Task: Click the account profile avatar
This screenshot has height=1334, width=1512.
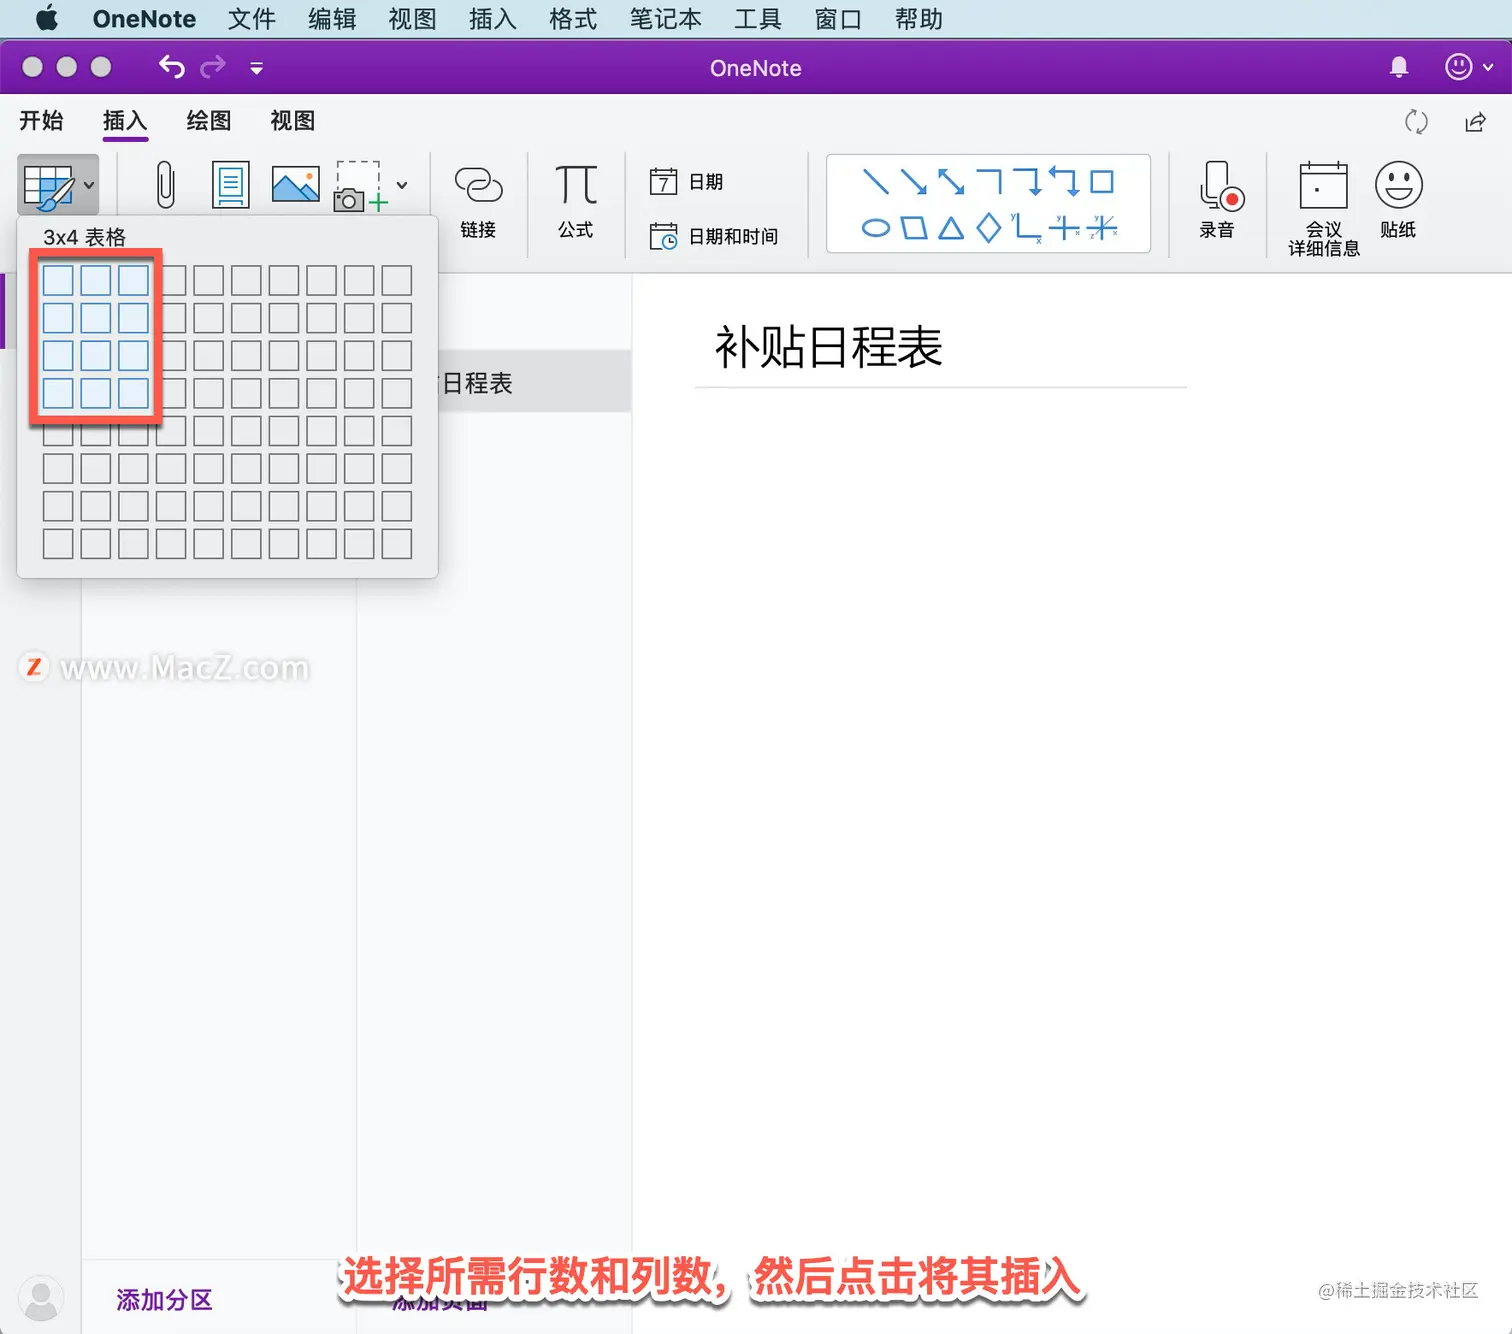Action: (x=41, y=1299)
